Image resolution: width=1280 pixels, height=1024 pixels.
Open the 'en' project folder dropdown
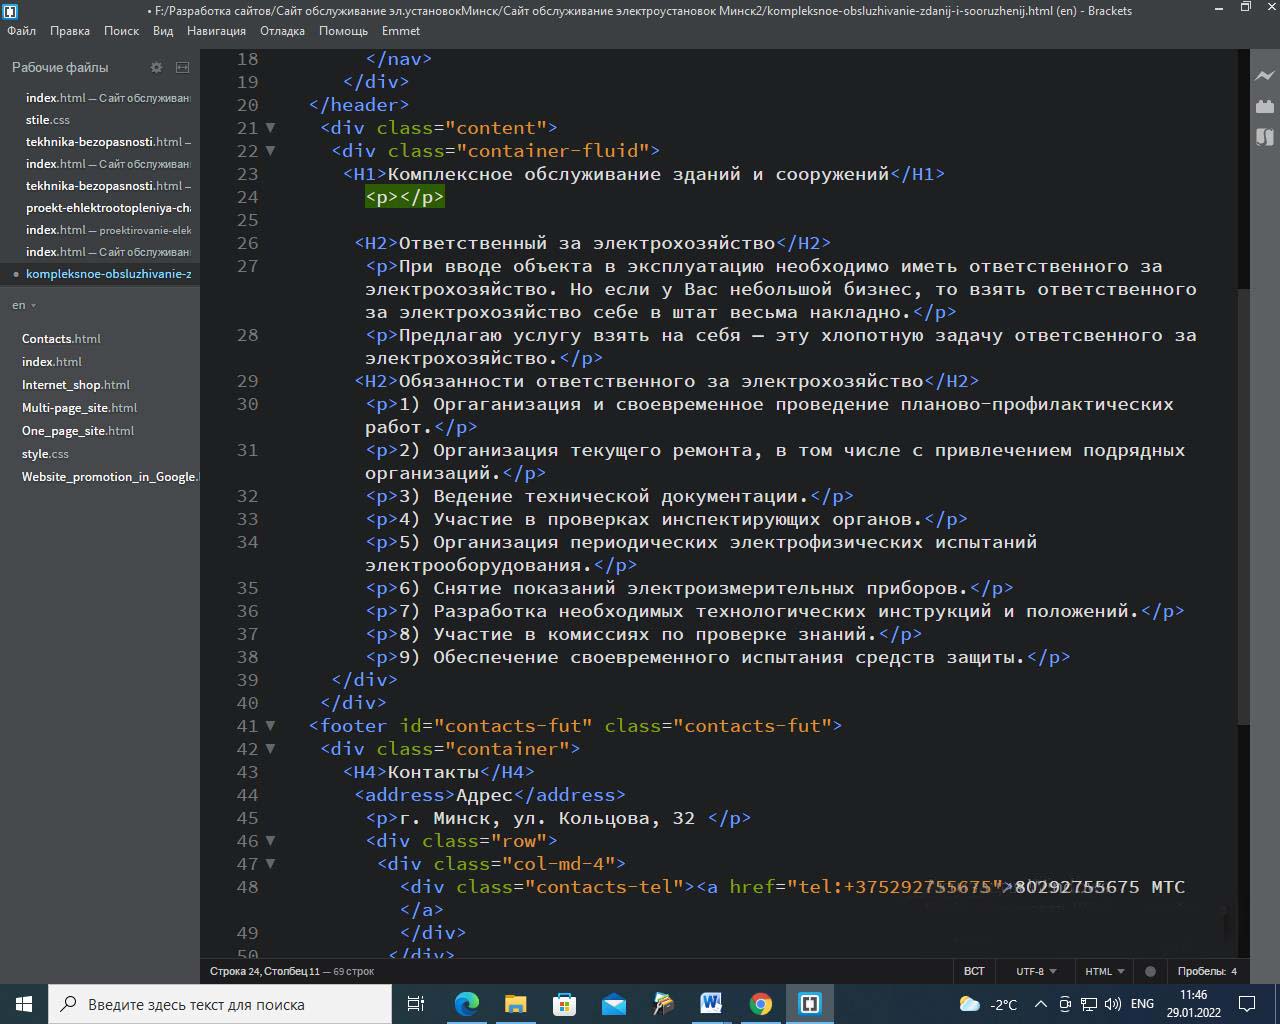[x=24, y=305]
